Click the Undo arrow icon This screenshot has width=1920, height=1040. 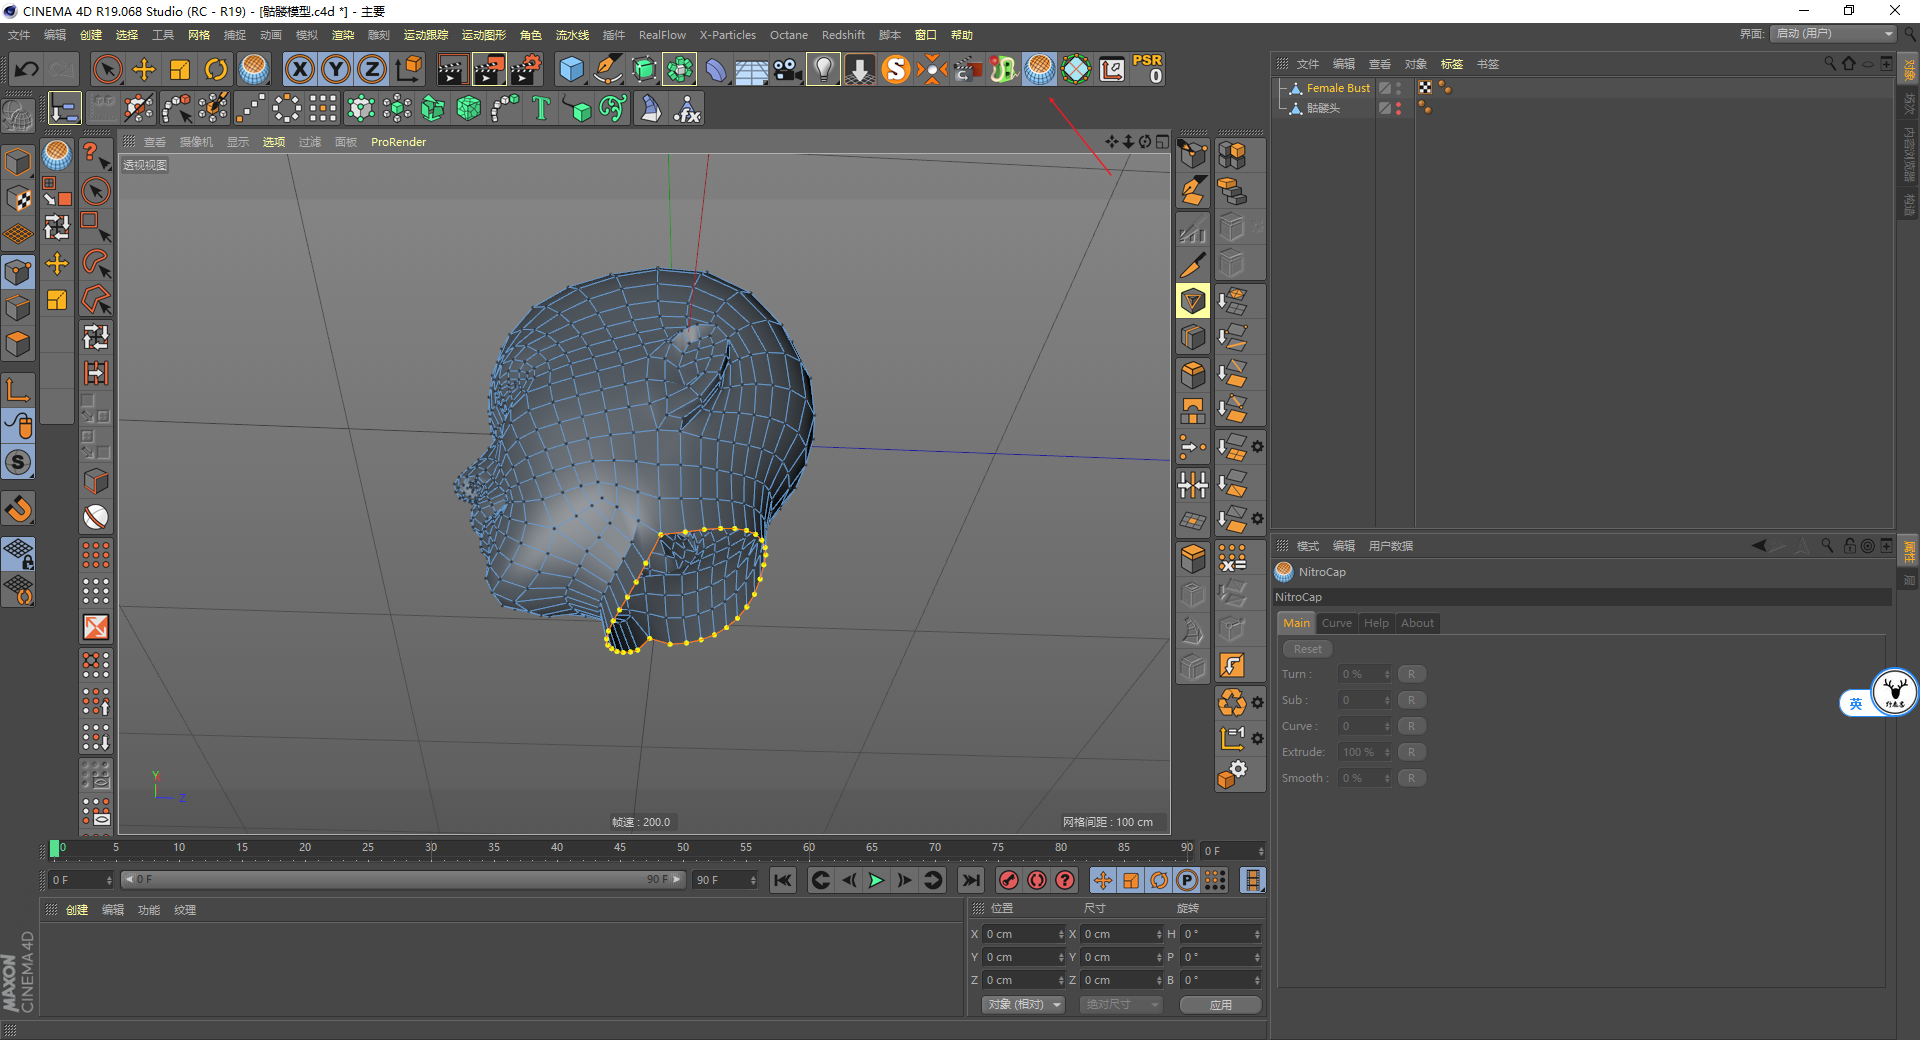[27, 69]
